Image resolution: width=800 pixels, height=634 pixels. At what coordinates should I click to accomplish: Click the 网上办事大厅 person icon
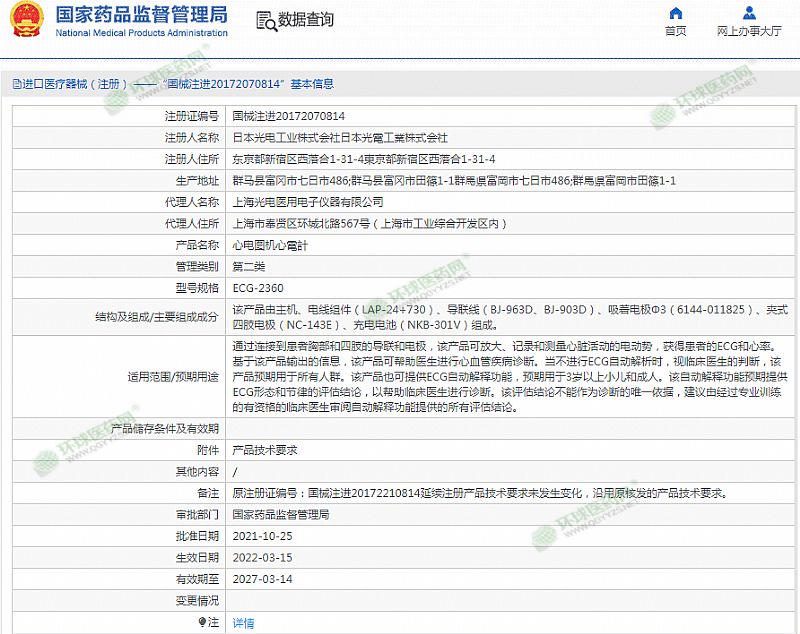(x=749, y=13)
